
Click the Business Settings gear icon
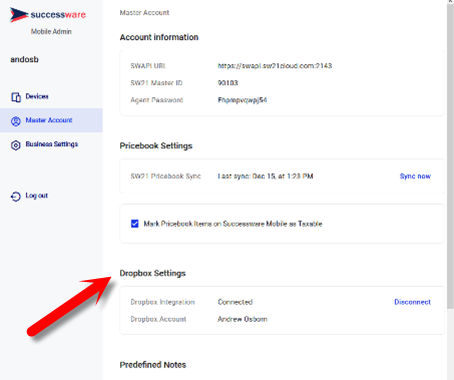point(16,145)
